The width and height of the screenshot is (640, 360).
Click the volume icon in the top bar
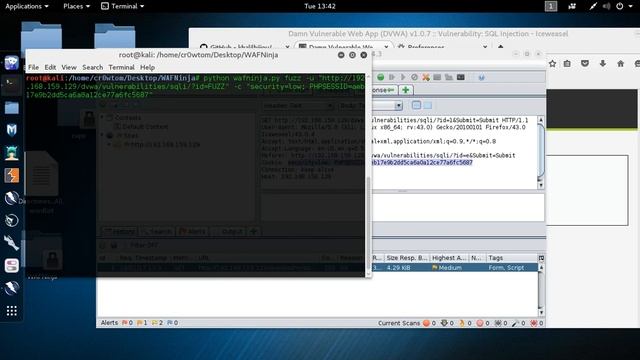(607, 6)
